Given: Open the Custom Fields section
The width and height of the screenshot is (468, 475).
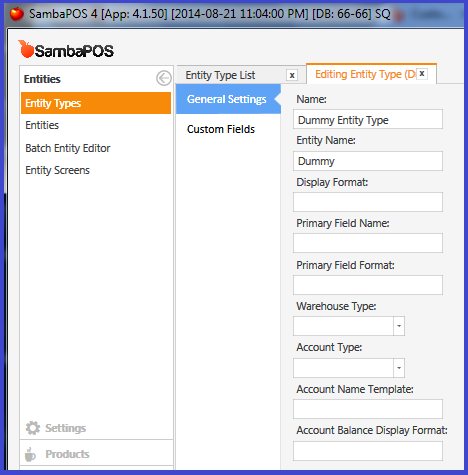Looking at the screenshot, I should (221, 129).
